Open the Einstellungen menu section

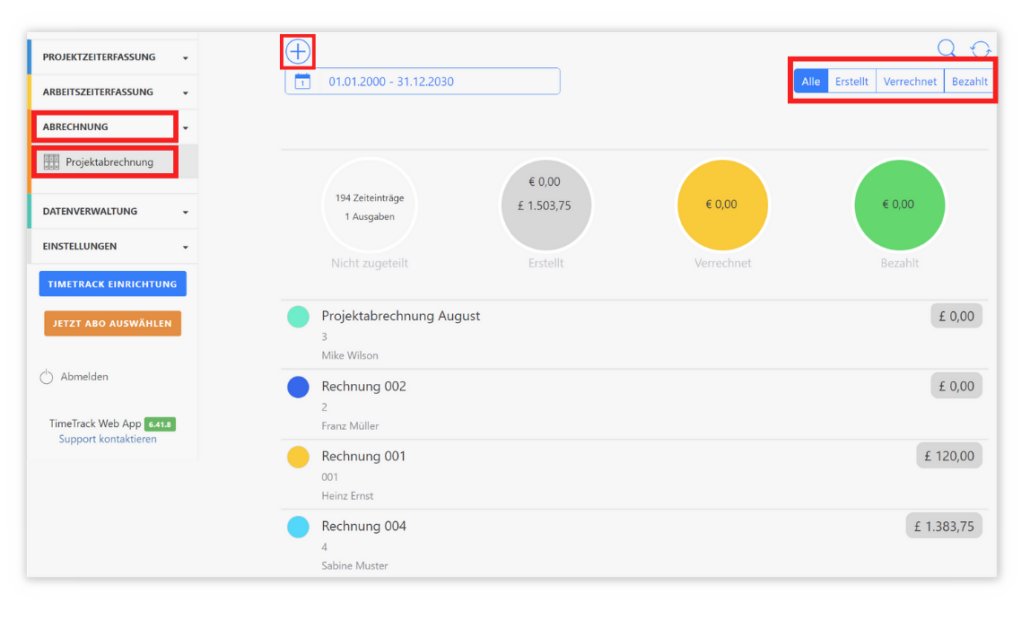coord(112,246)
